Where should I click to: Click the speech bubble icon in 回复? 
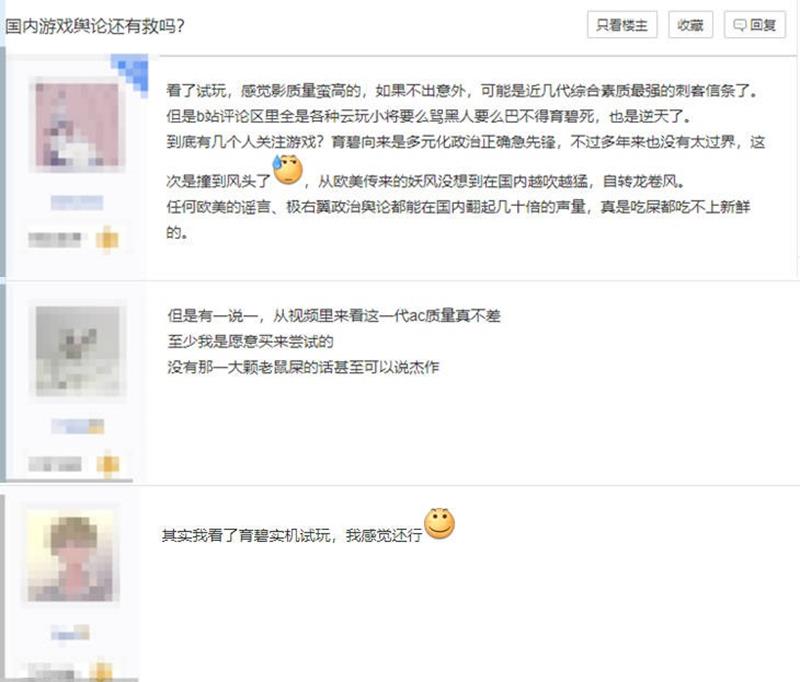pyautogui.click(x=739, y=25)
